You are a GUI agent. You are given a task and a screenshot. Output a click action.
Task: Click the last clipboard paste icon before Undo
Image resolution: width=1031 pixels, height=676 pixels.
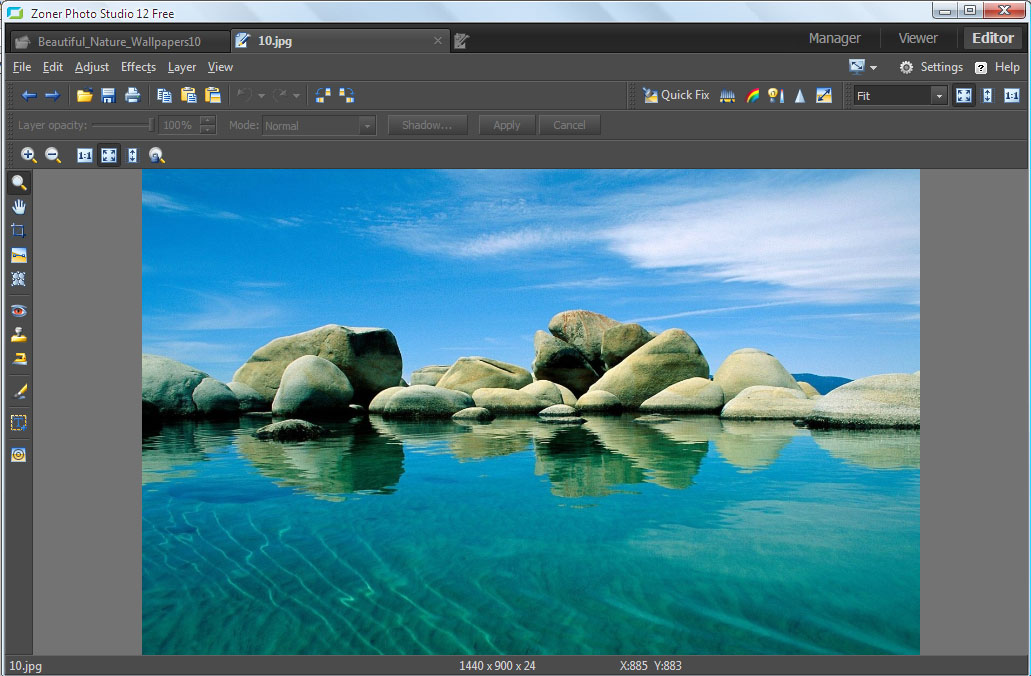click(x=212, y=95)
